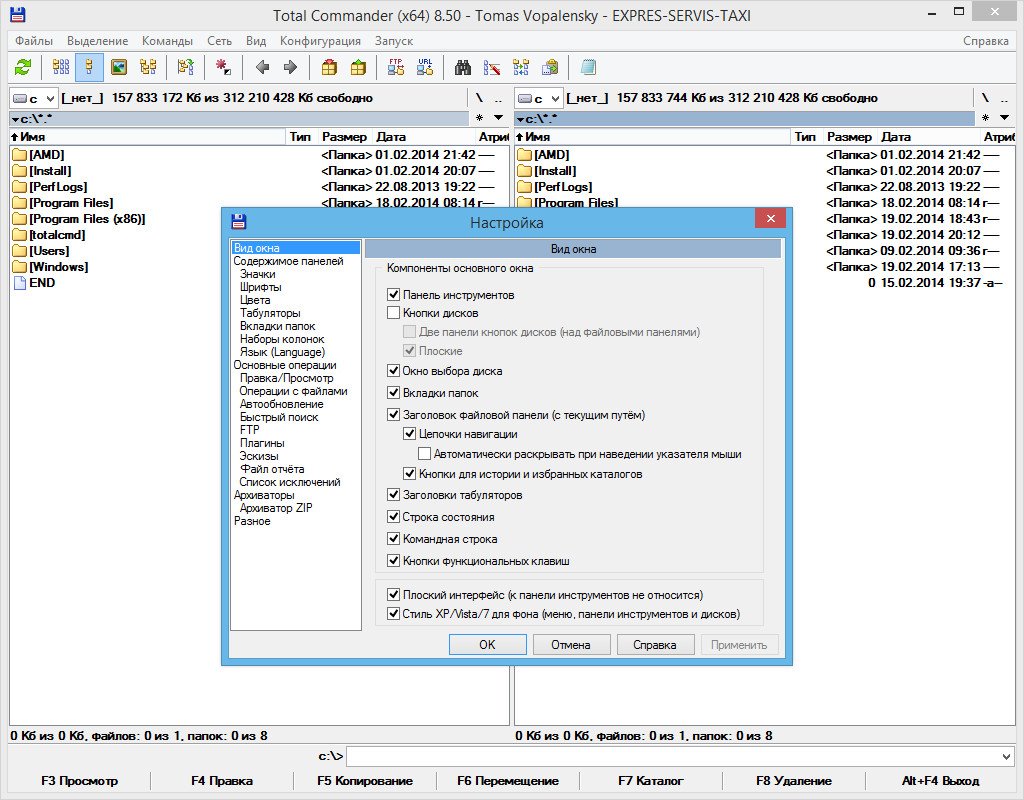Uncheck Заголовок файловой панели checkbox
This screenshot has width=1024, height=800.
tap(393, 414)
